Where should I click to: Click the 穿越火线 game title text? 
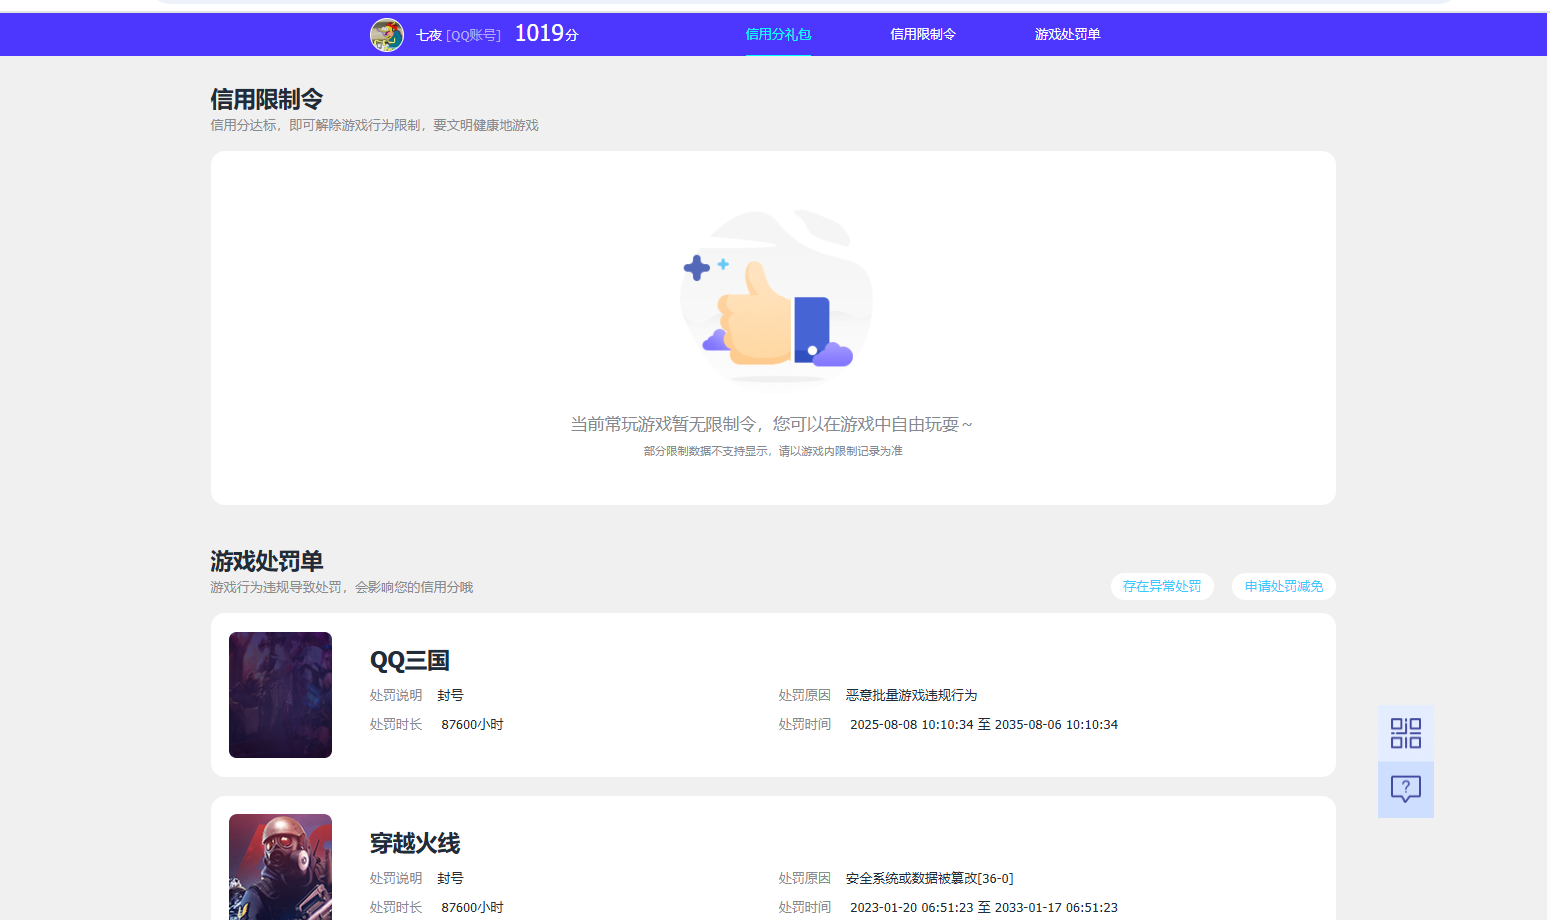pyautogui.click(x=415, y=843)
